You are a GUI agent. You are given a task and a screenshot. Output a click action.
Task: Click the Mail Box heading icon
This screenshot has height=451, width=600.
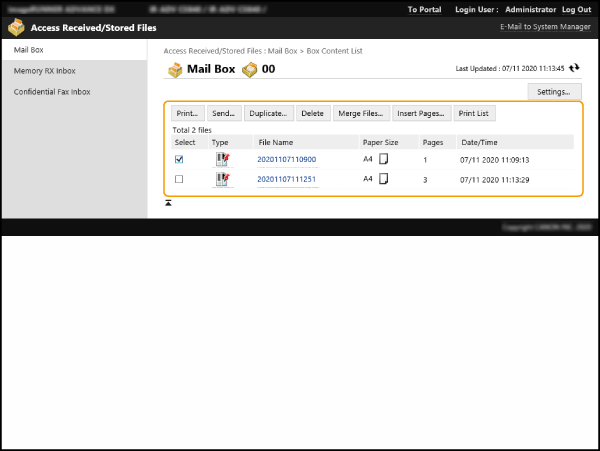click(175, 69)
